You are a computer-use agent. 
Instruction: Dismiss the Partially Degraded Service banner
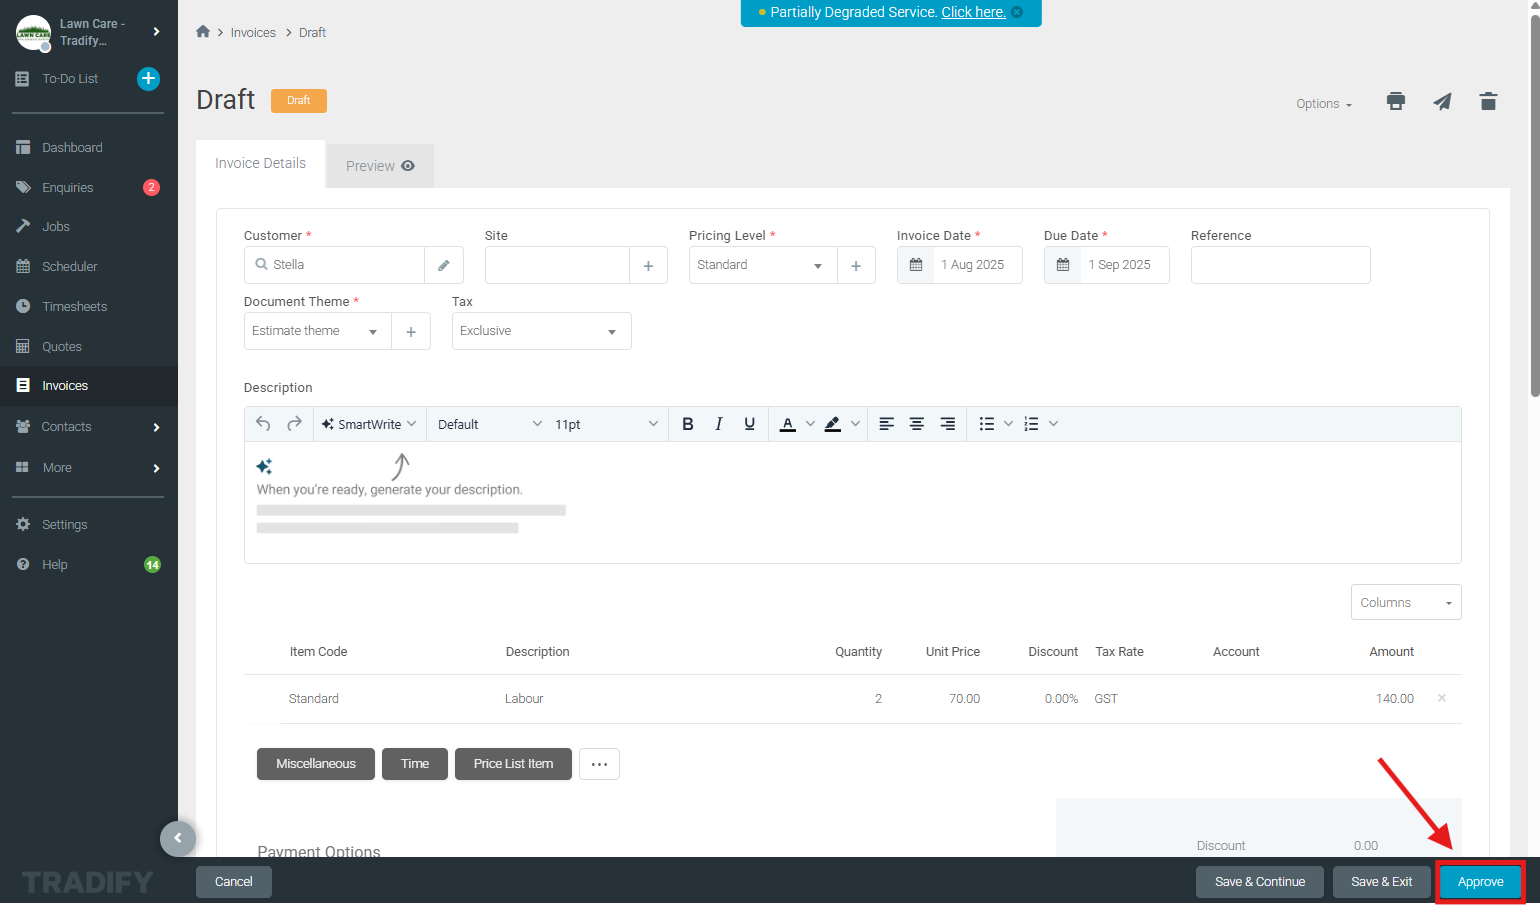(1017, 12)
